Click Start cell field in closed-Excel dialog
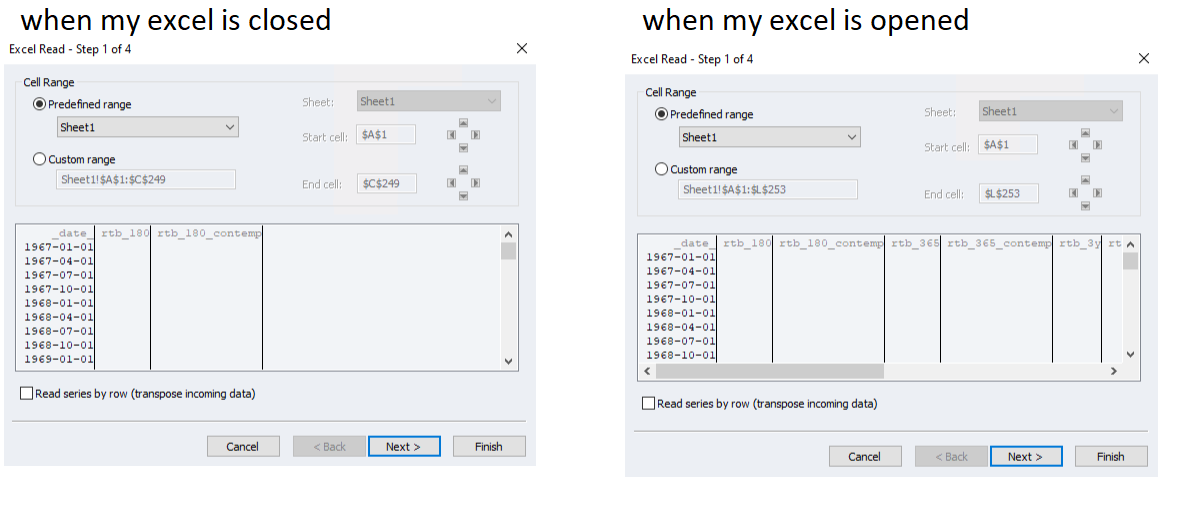Viewport: 1199px width, 506px height. [386, 135]
